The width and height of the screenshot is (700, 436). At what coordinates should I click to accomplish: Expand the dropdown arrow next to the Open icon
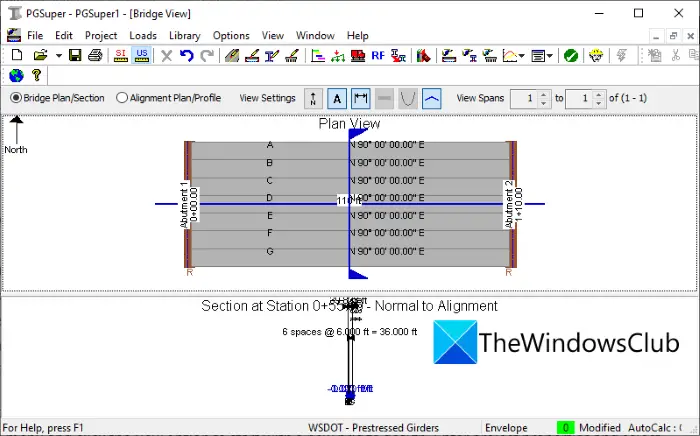tap(58, 56)
